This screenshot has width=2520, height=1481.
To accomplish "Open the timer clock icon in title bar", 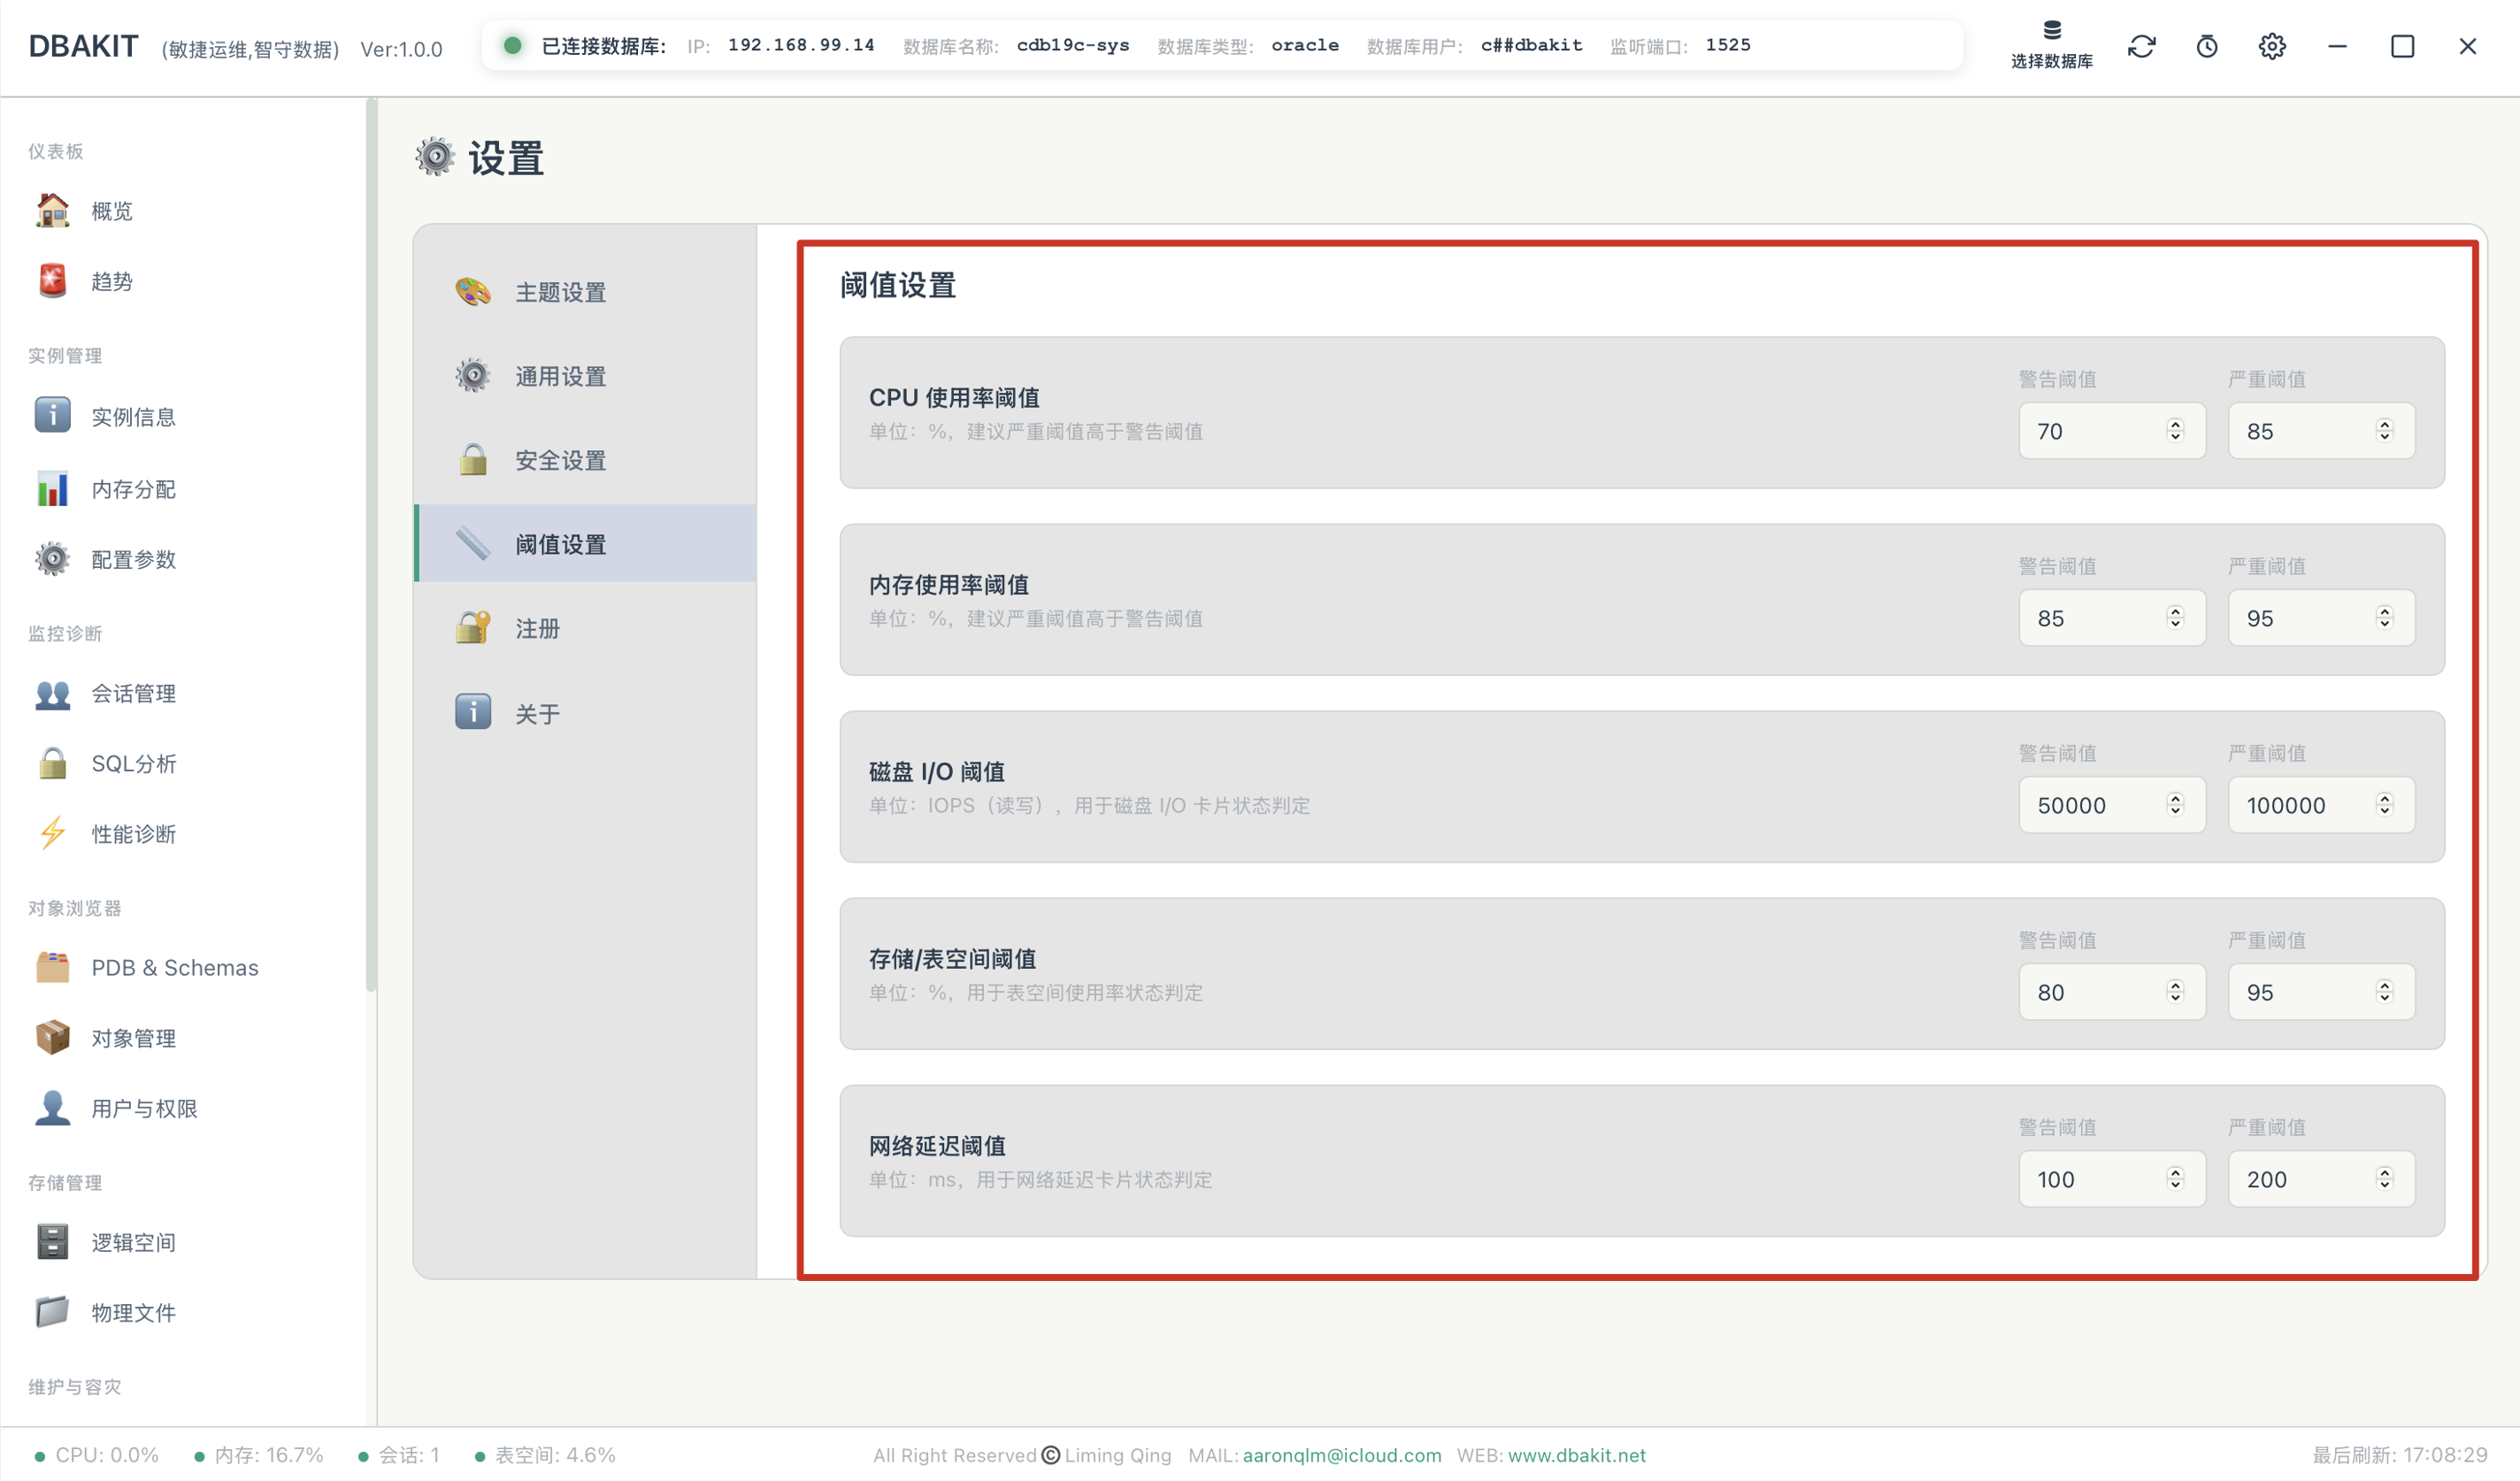I will (x=2207, y=46).
